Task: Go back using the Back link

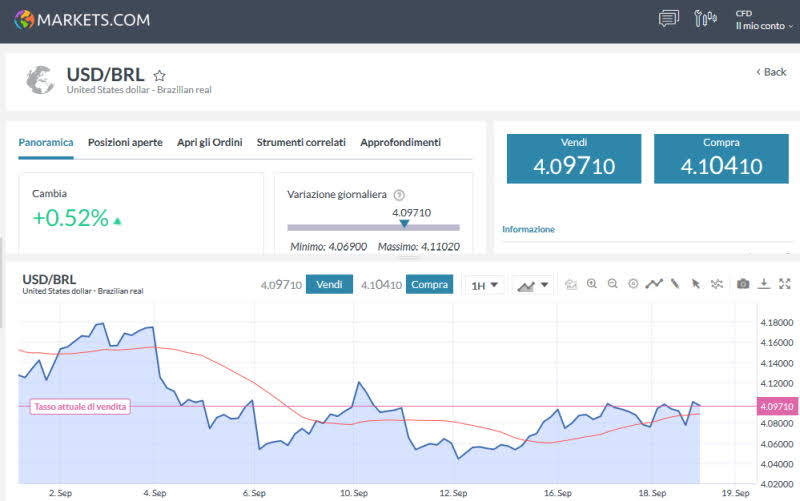Action: point(771,72)
